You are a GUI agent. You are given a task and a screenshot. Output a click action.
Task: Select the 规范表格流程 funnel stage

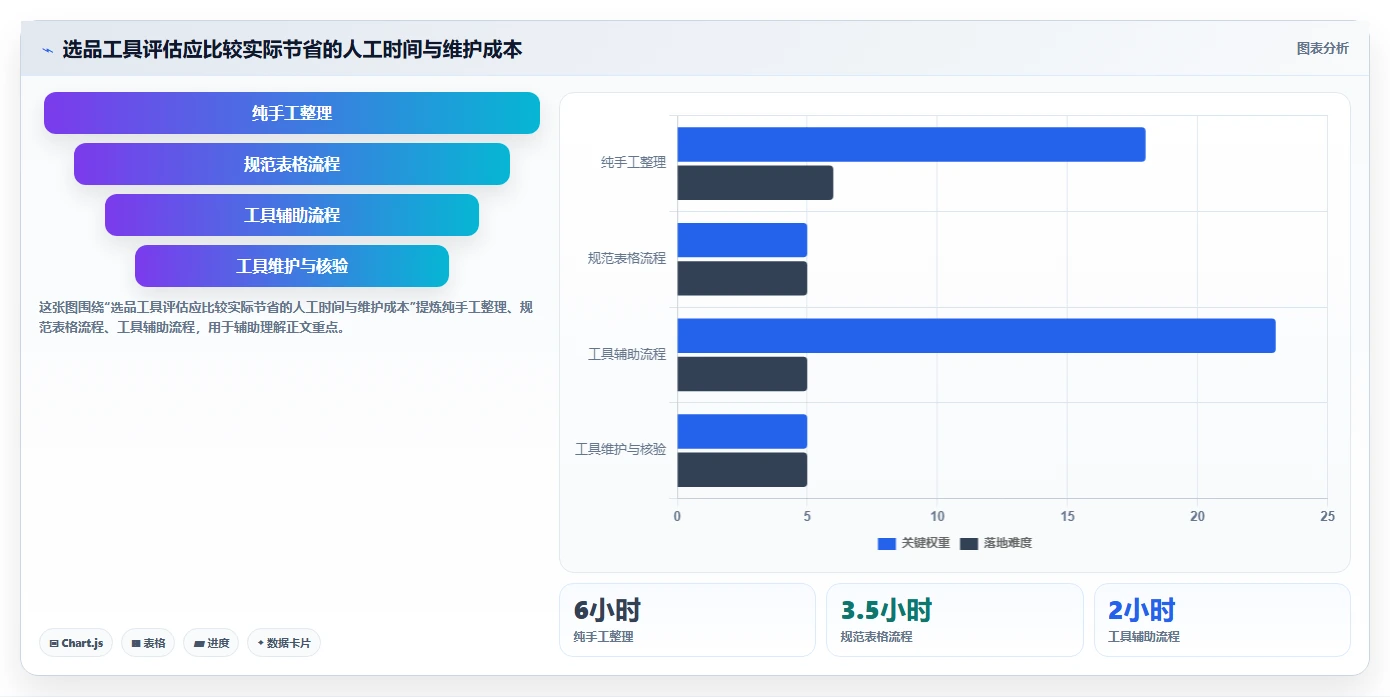click(x=292, y=164)
